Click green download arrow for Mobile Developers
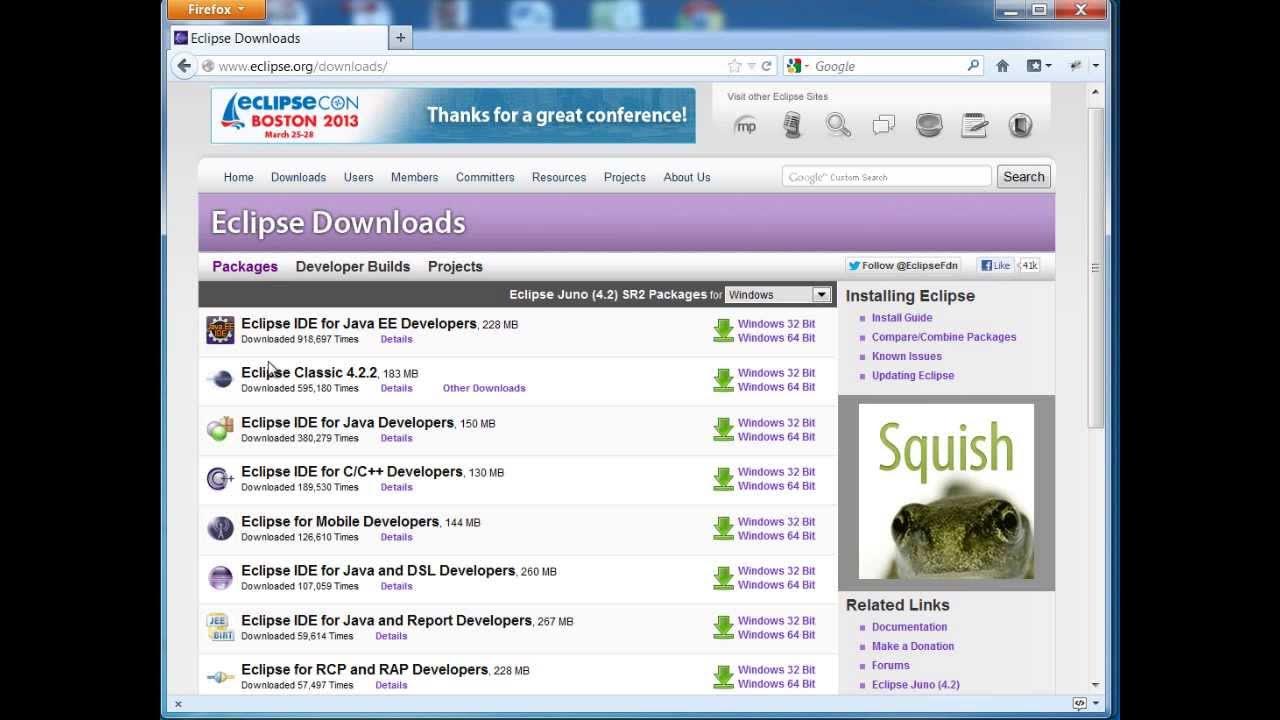This screenshot has width=1280, height=720. coord(723,528)
